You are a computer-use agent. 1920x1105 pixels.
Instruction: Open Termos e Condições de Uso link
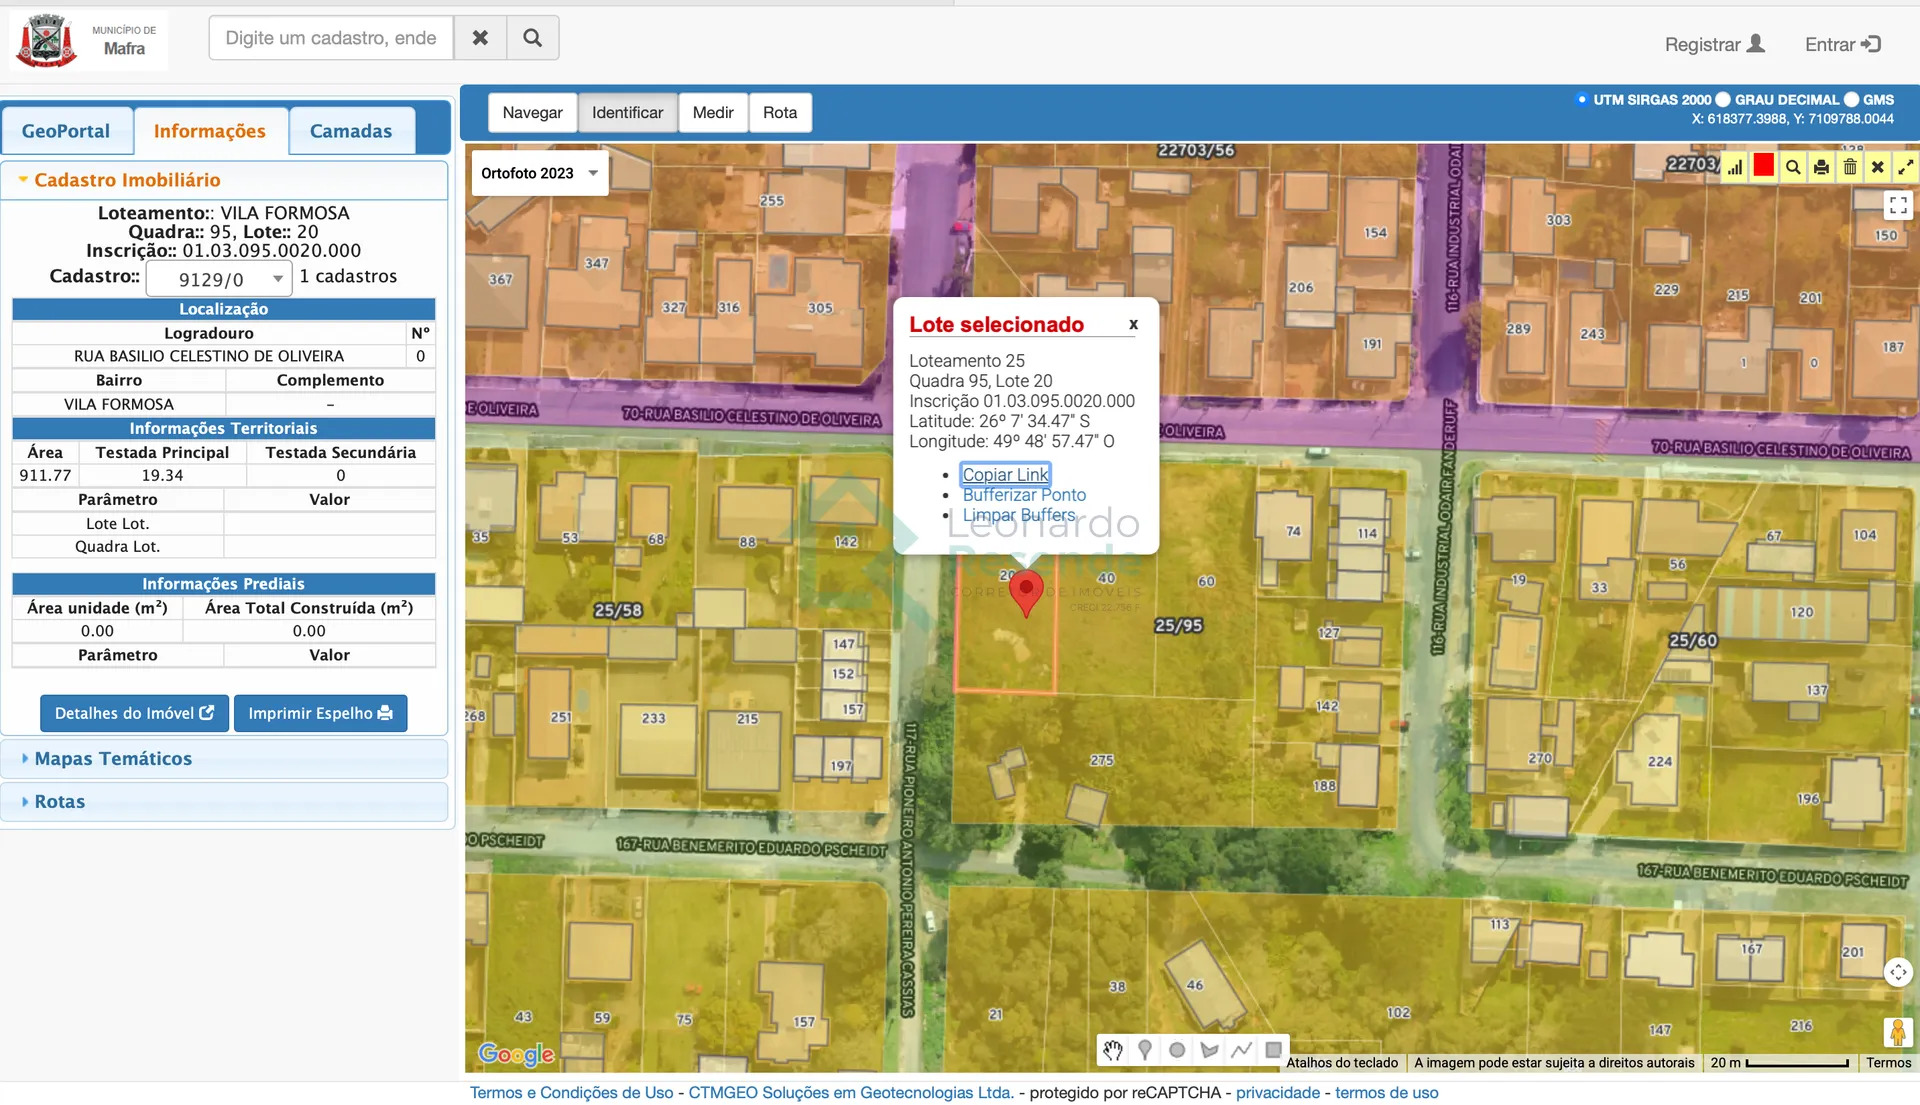(x=572, y=1093)
